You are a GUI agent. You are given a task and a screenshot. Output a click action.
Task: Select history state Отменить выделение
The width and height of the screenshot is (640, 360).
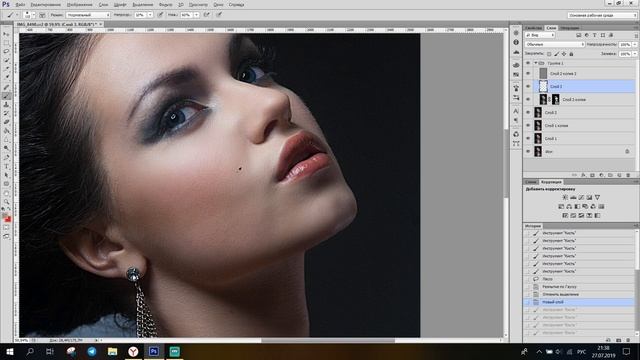[560, 294]
